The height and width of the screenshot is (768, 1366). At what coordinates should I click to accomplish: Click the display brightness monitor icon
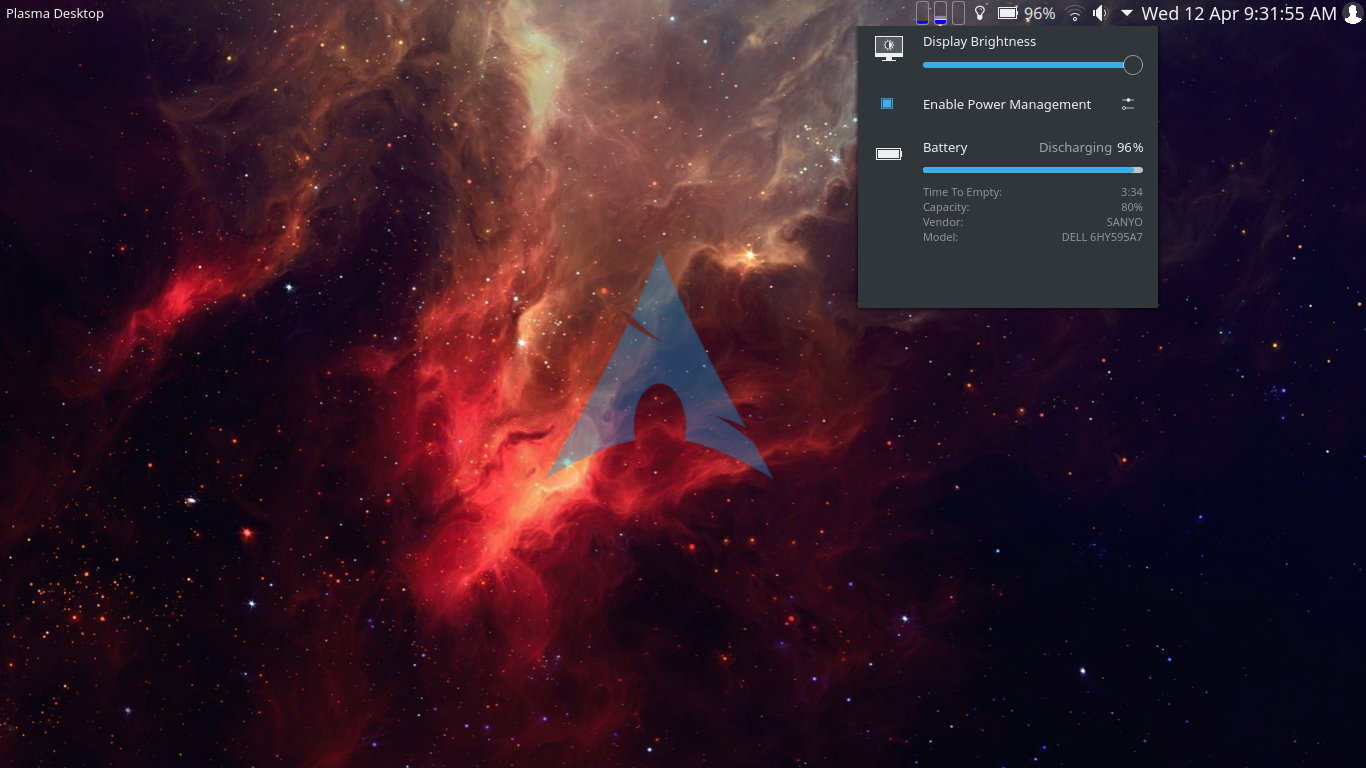[x=889, y=48]
